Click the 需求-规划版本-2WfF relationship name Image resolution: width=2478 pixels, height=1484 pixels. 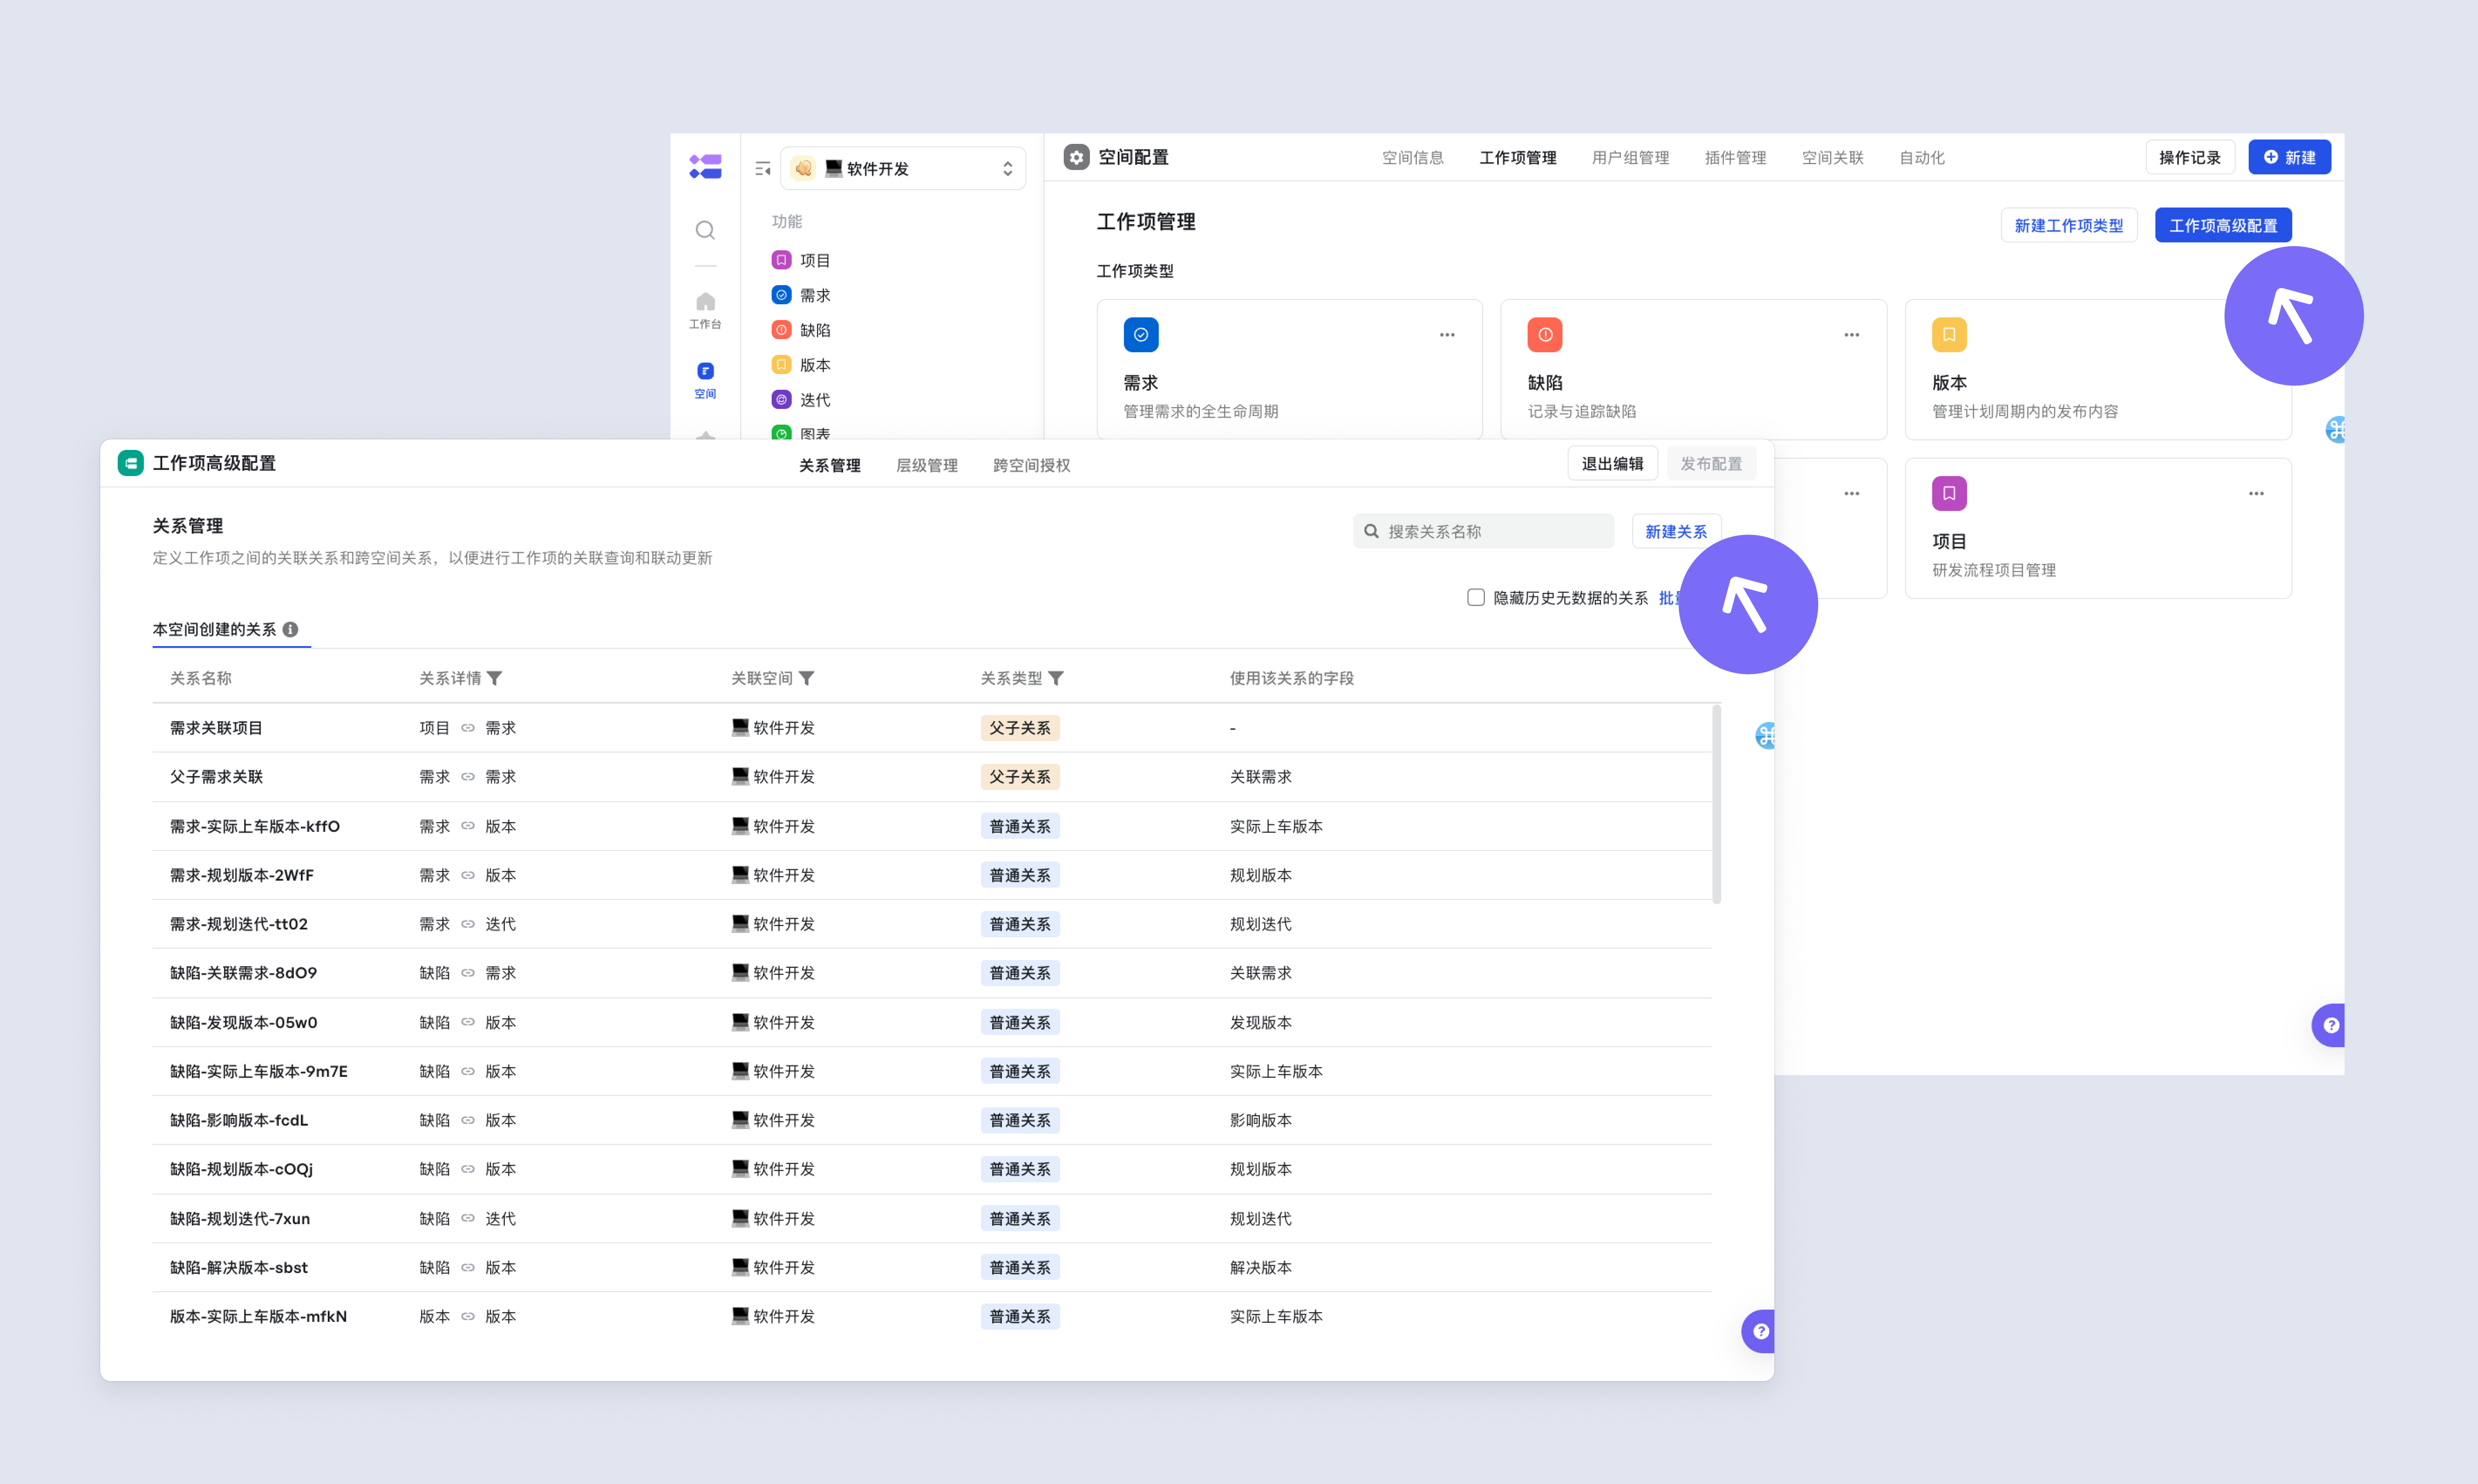pyautogui.click(x=241, y=875)
